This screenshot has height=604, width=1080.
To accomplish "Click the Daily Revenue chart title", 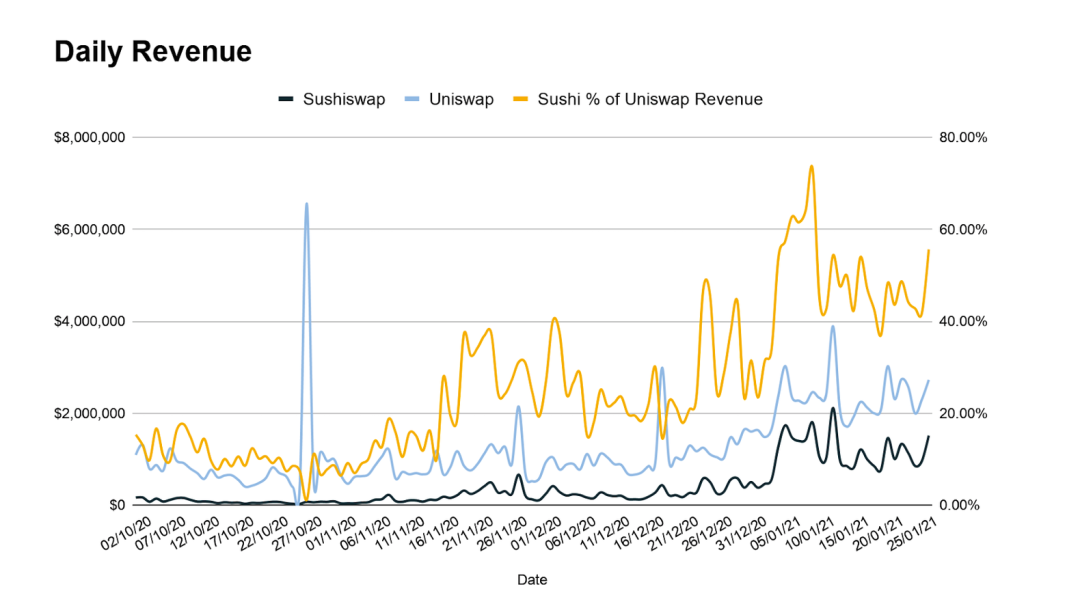I will pos(152,52).
